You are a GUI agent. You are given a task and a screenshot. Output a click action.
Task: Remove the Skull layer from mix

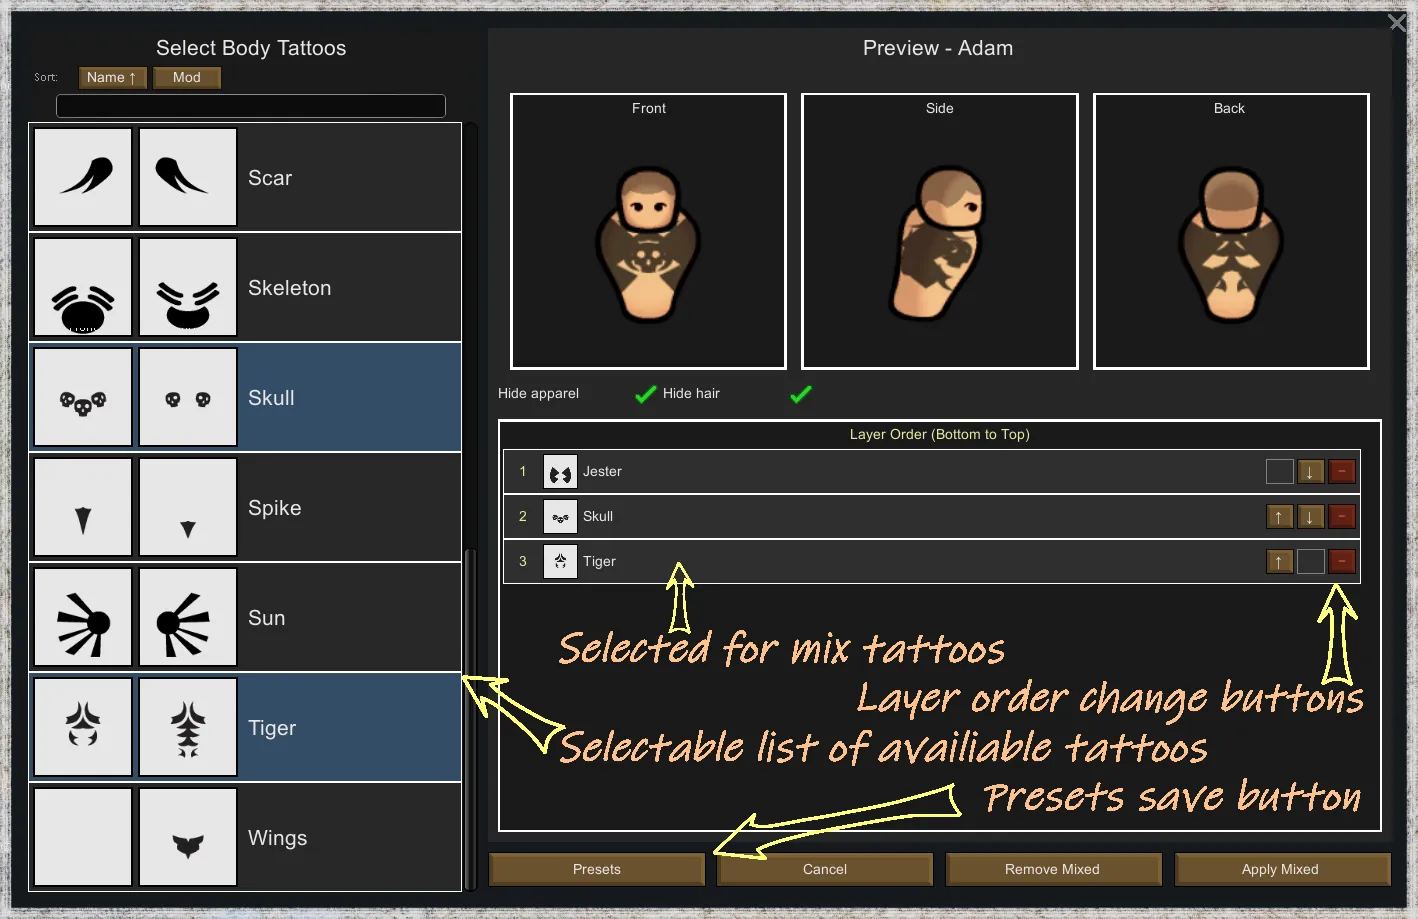pyautogui.click(x=1342, y=516)
